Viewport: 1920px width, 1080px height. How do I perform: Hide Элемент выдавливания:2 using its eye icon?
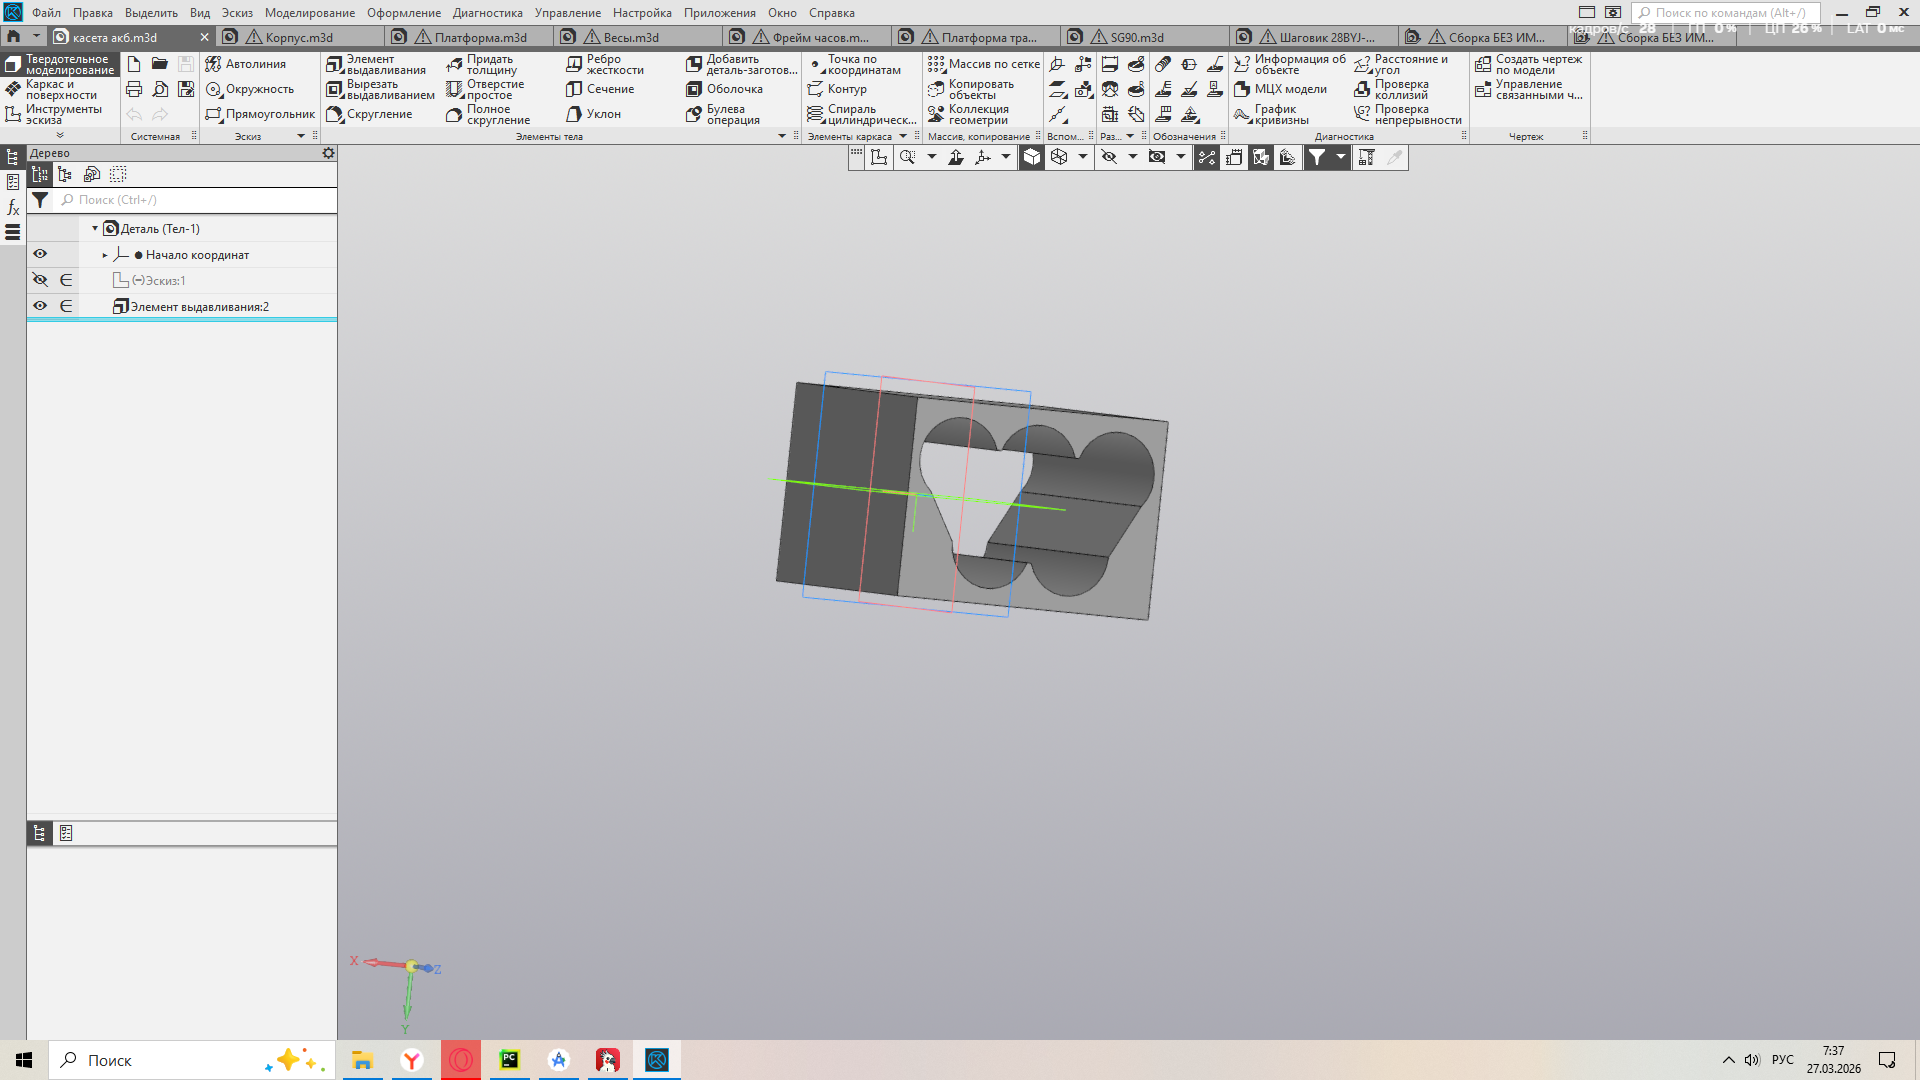click(40, 306)
